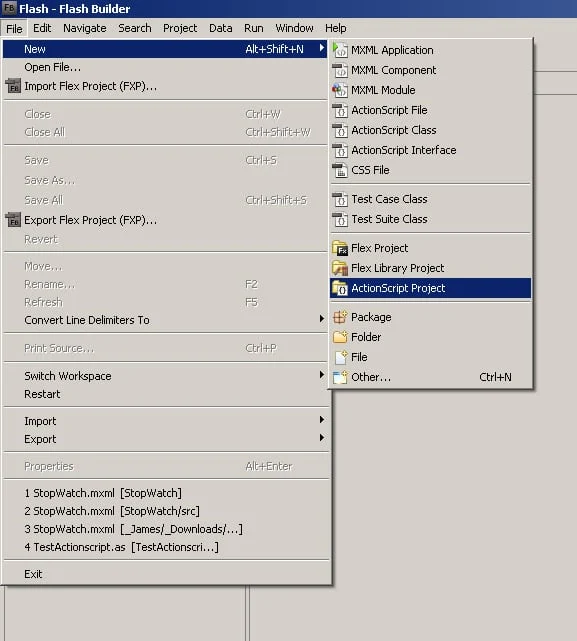Choose MXML Application text label
577x641 pixels.
392,50
